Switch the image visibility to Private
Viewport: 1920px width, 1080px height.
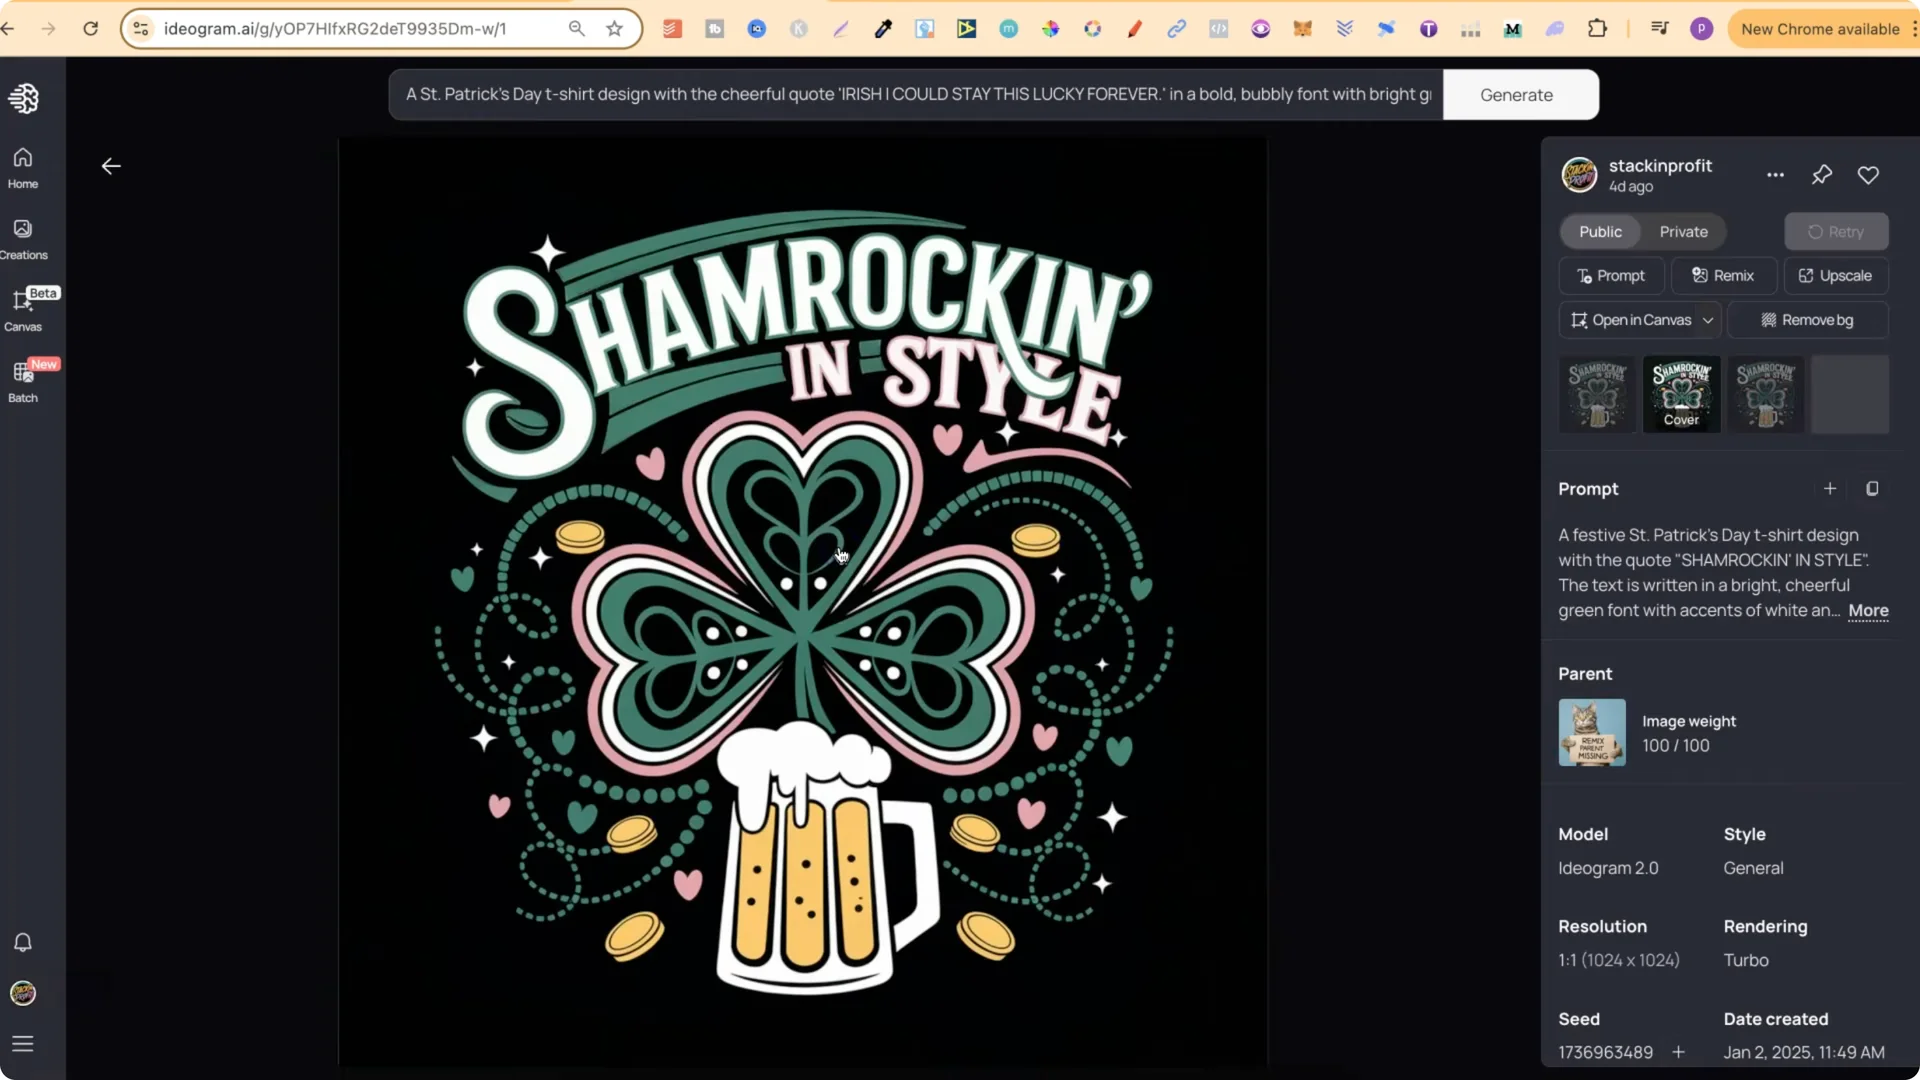[1684, 231]
